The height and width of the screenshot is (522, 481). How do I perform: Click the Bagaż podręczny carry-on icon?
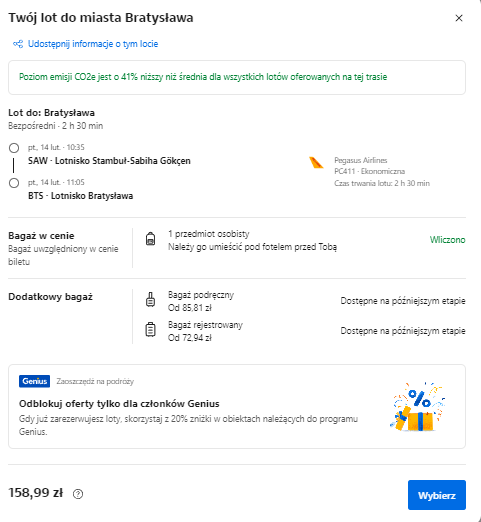151,299
